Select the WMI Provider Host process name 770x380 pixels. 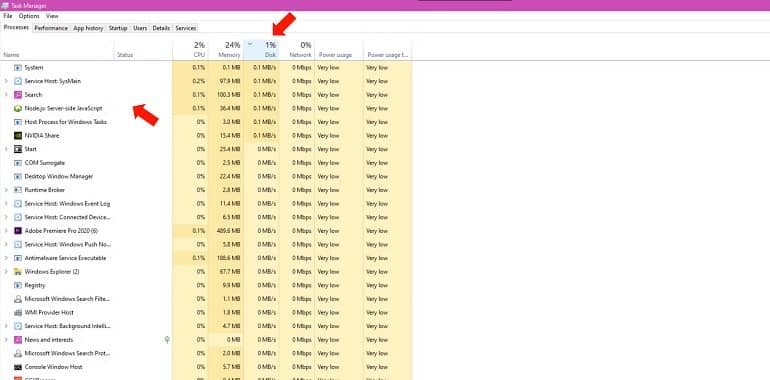click(49, 313)
